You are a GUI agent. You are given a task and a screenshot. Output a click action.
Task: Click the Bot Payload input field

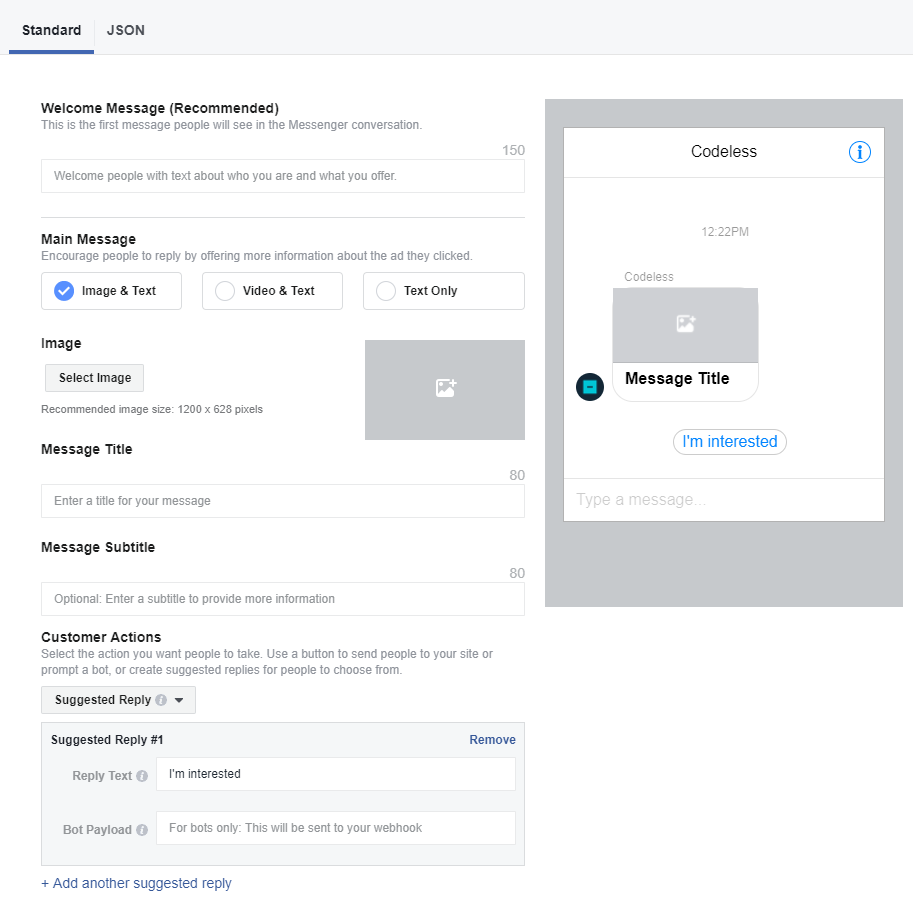coord(335,827)
